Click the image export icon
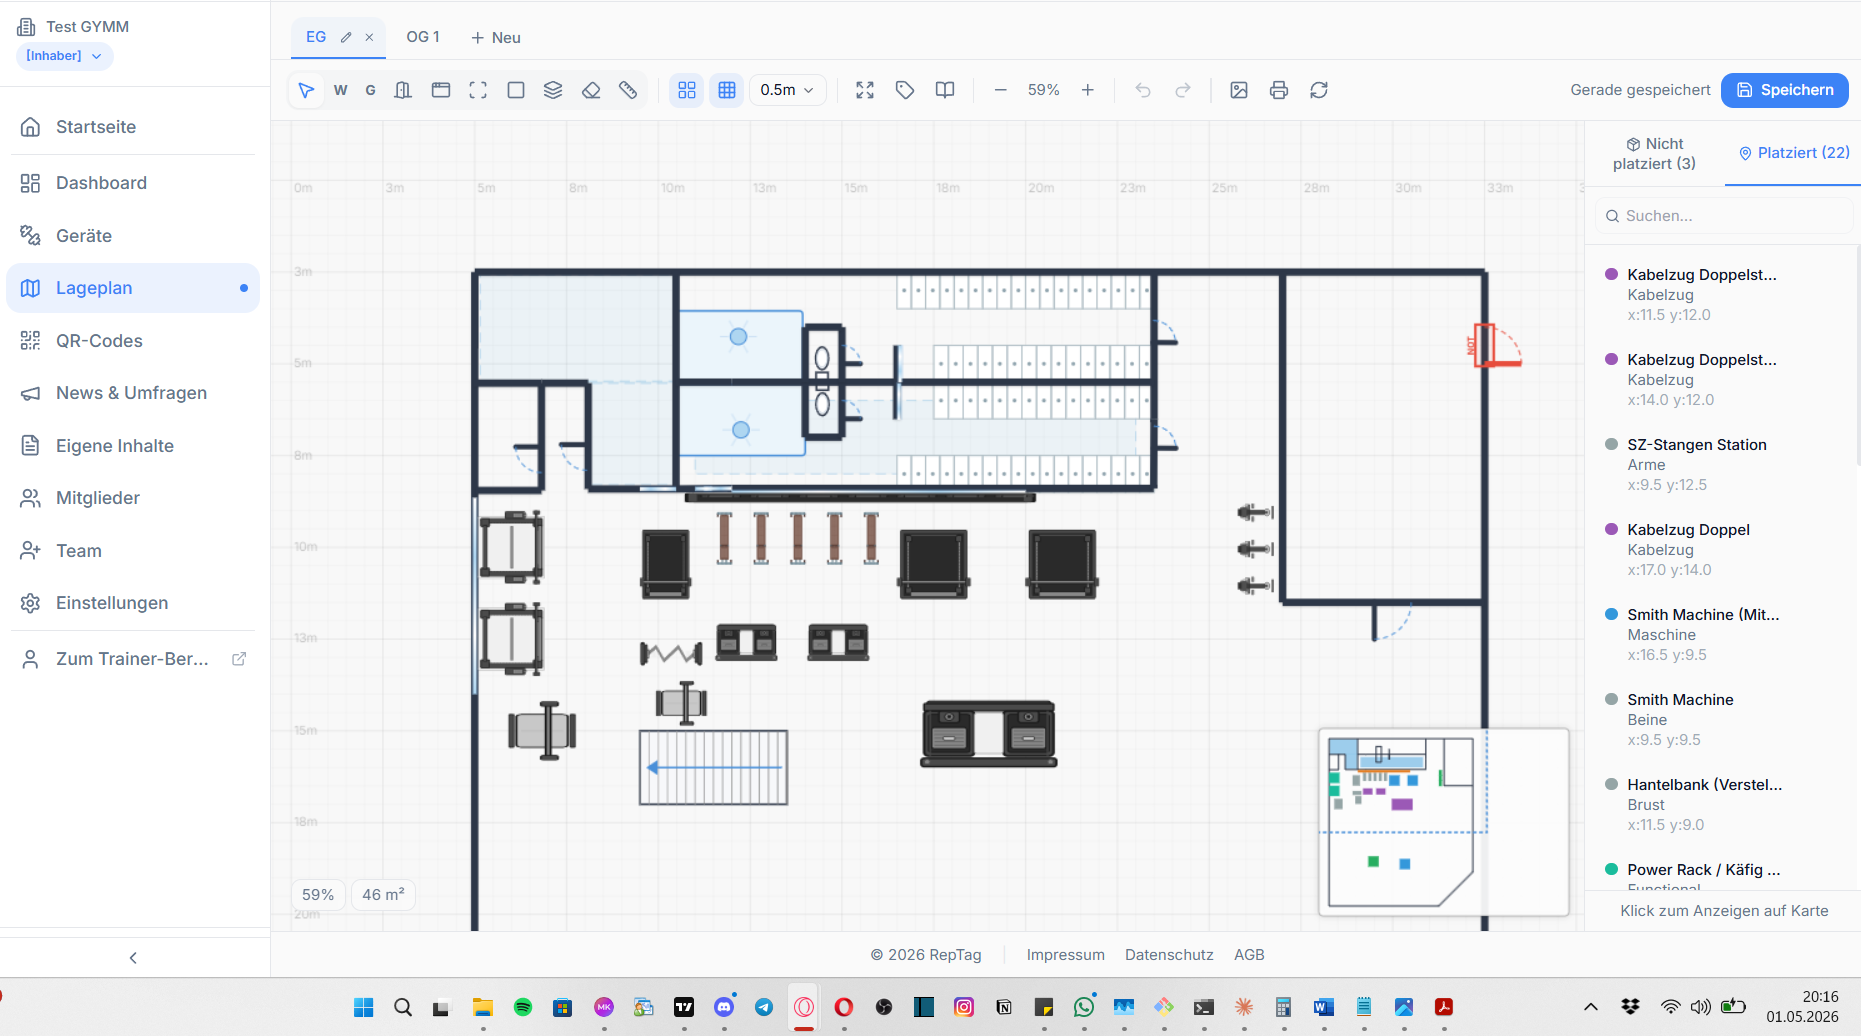 click(x=1239, y=90)
